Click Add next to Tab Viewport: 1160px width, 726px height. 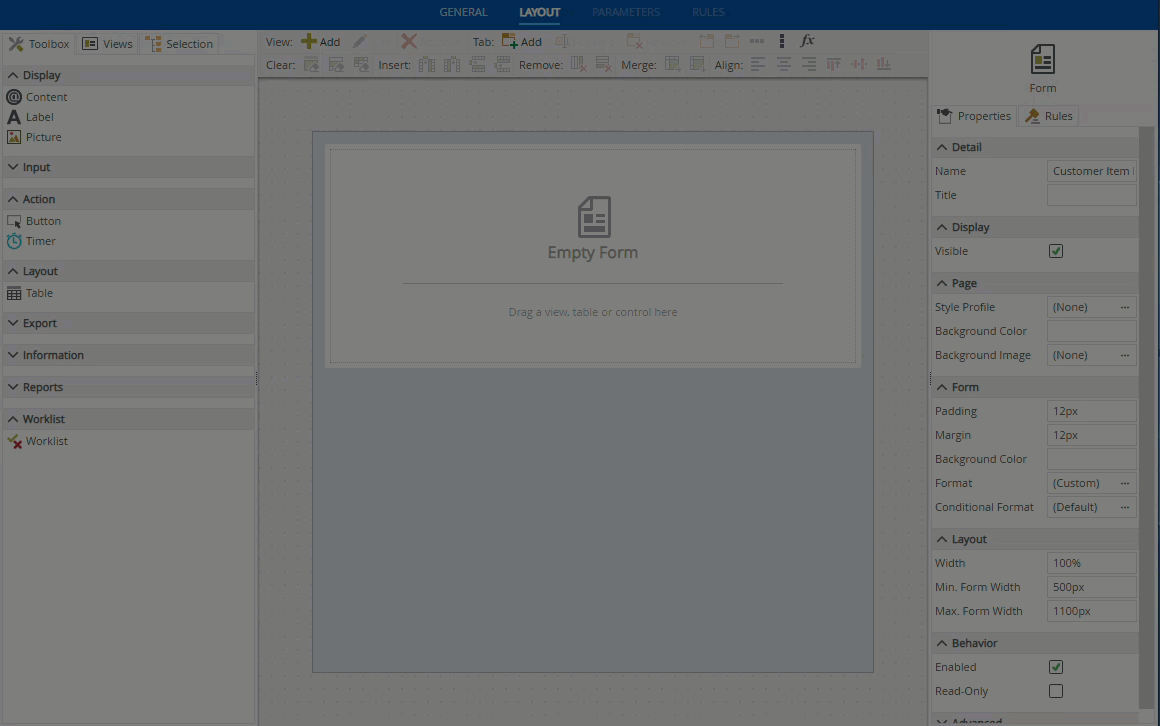click(522, 42)
